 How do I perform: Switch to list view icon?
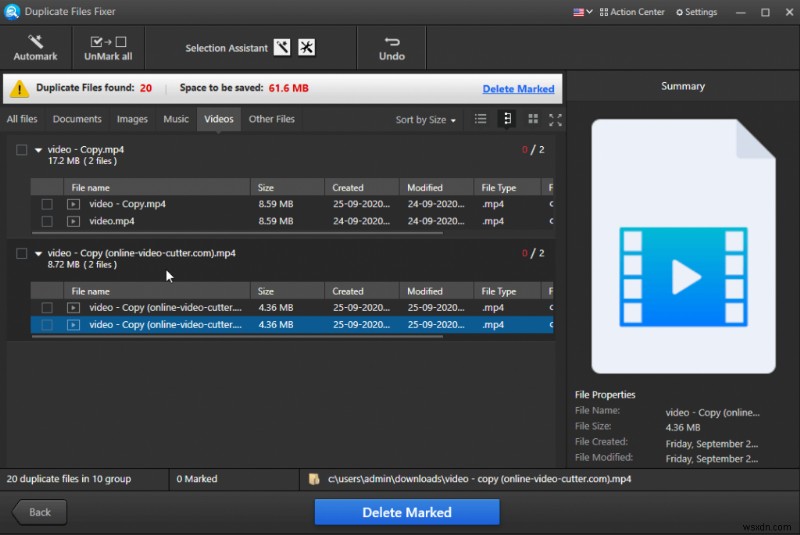point(481,119)
